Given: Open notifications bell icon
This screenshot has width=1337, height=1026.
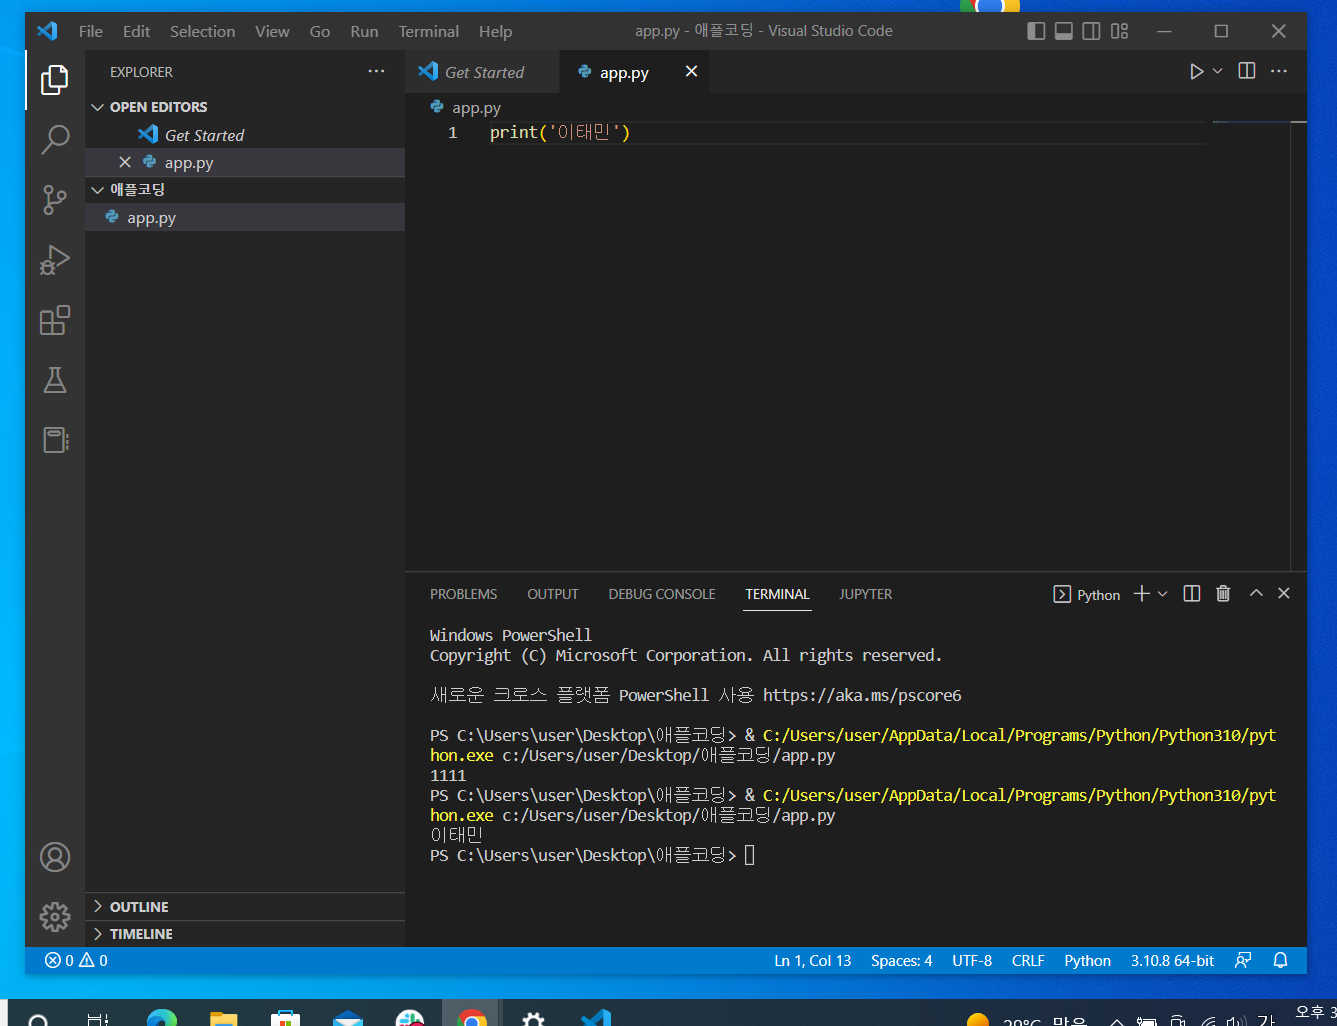Looking at the screenshot, I should pyautogui.click(x=1280, y=961).
